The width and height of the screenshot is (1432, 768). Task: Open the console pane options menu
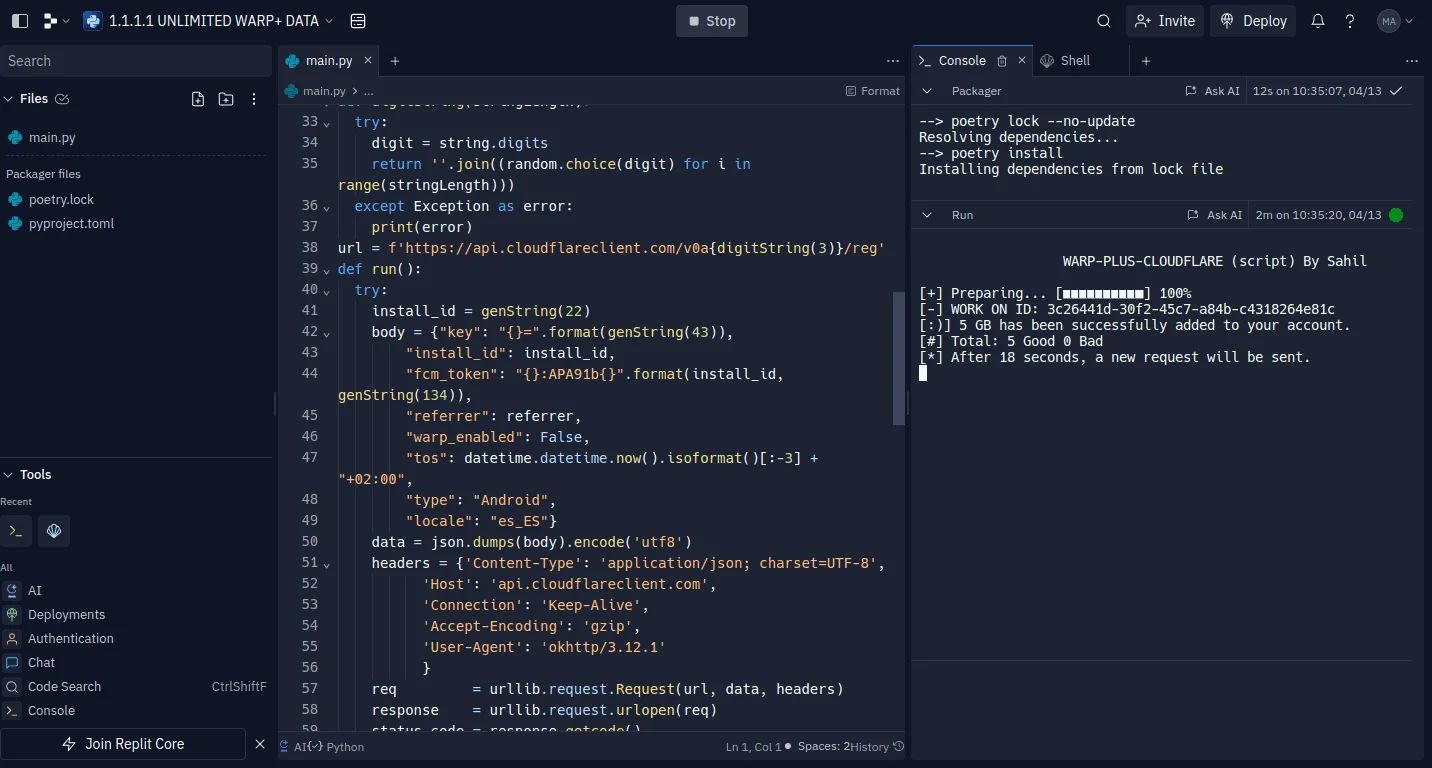click(x=1412, y=61)
